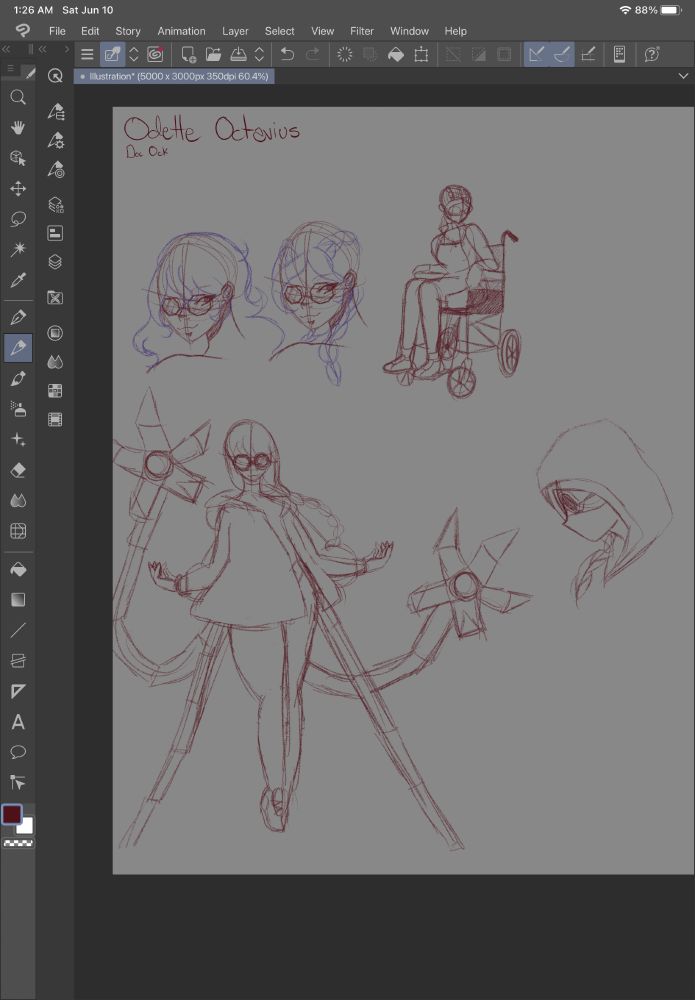Click the Clear dotted circle icon
The image size is (695, 1000).
pyautogui.click(x=344, y=54)
